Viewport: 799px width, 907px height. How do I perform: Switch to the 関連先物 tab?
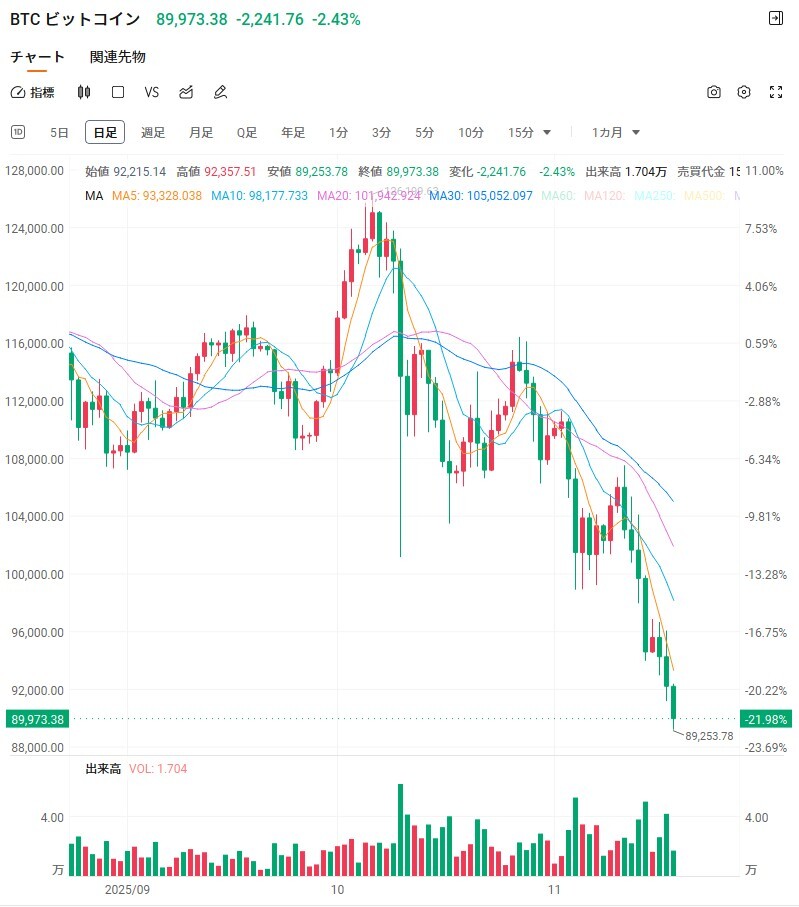(x=117, y=57)
